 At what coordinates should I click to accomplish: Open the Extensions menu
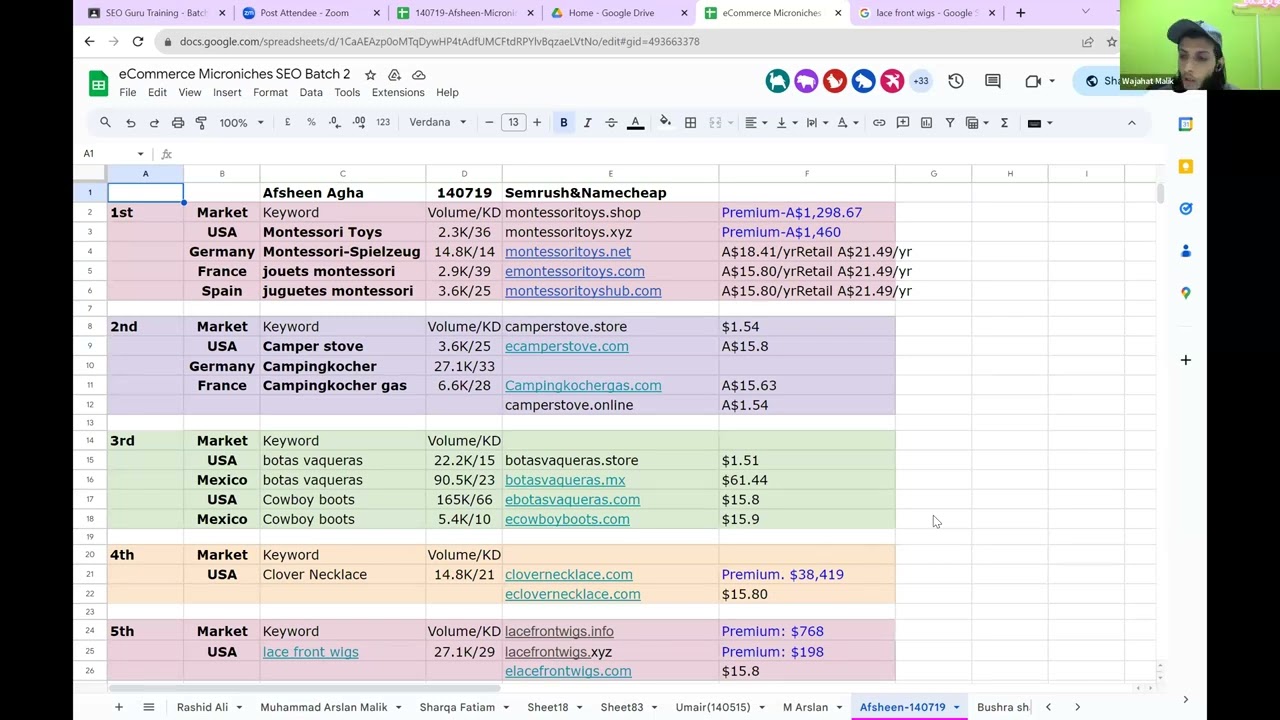pos(398,93)
